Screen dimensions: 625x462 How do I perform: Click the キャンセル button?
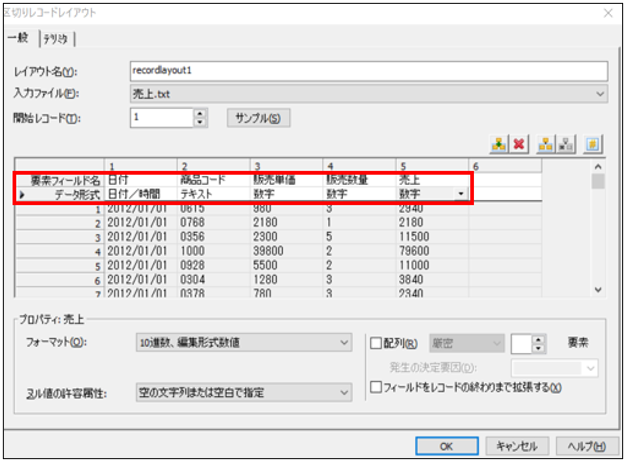coord(515,445)
